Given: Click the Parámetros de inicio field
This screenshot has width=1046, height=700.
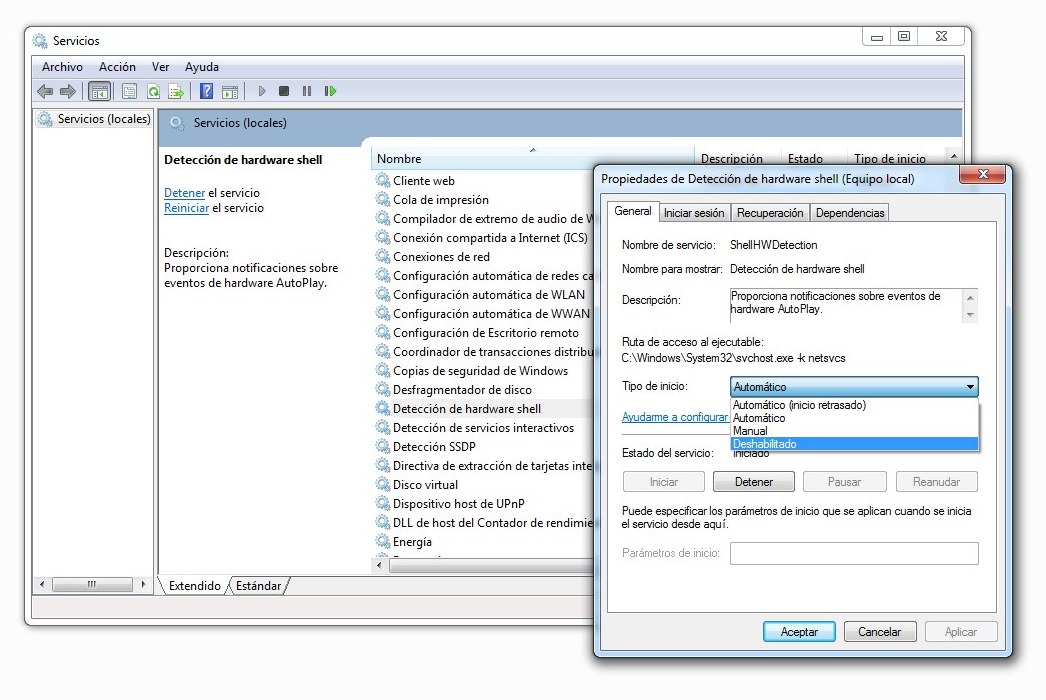Looking at the screenshot, I should (854, 553).
